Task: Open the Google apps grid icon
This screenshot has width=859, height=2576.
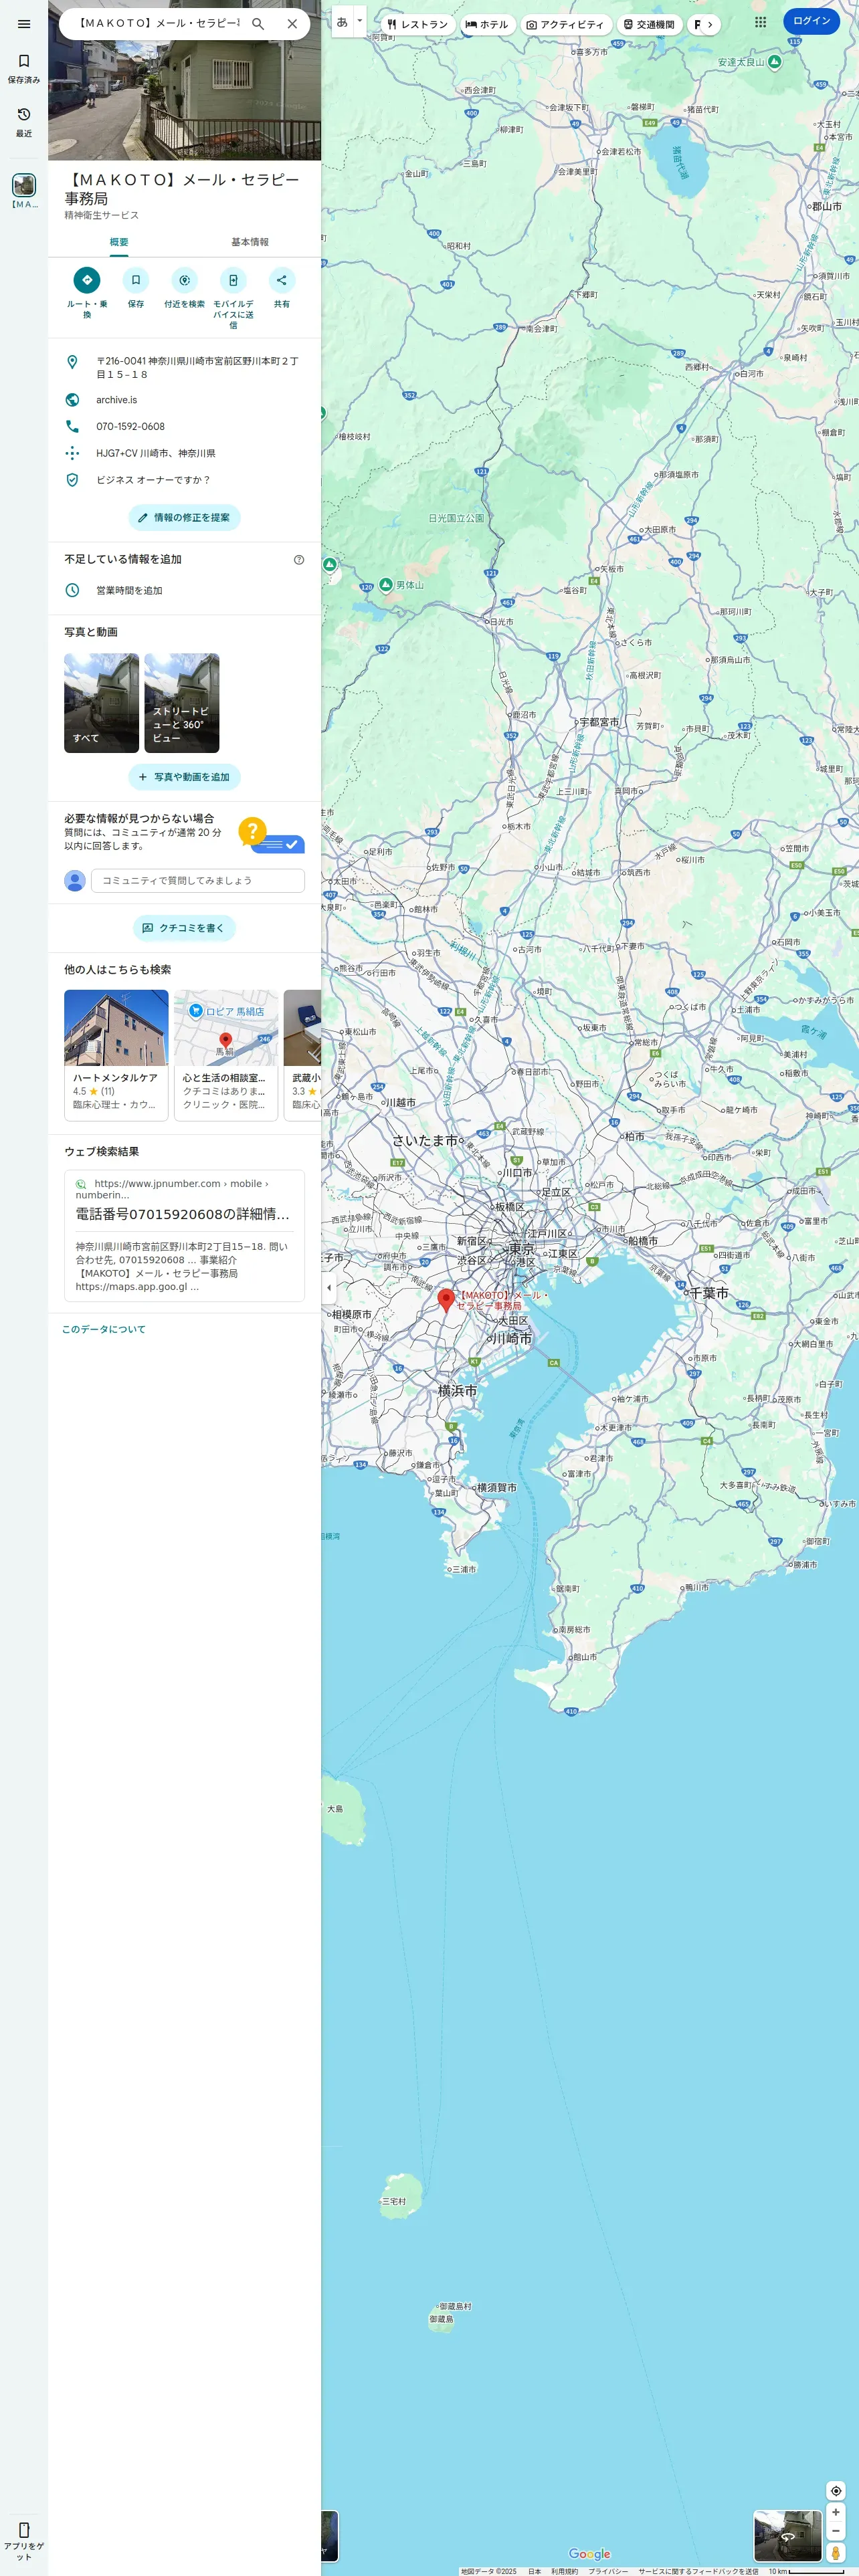Action: 760,21
